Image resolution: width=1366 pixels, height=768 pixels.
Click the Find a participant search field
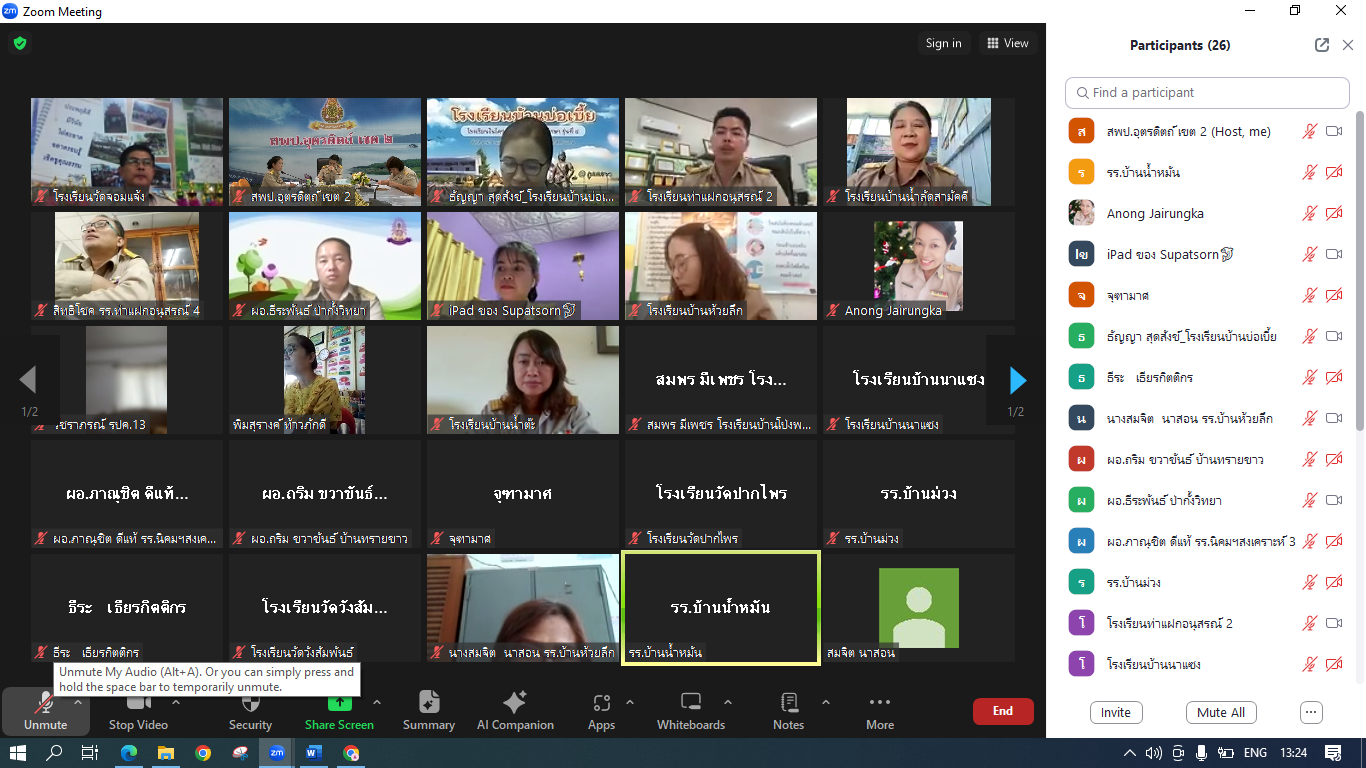tap(1207, 92)
